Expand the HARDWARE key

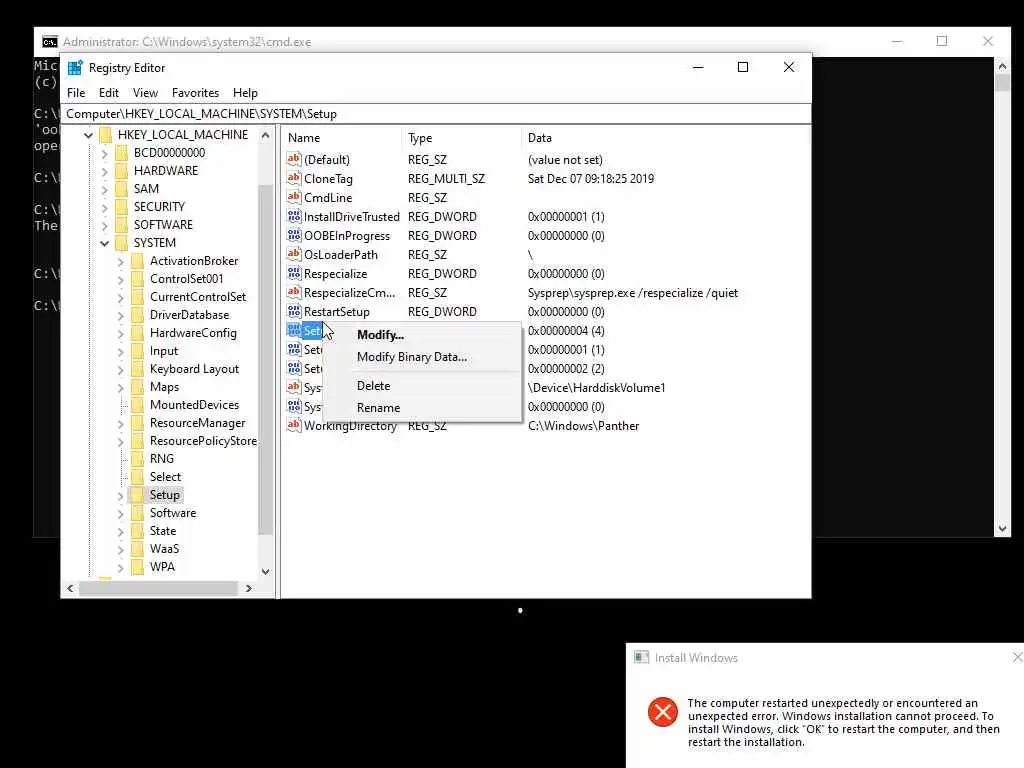point(104,171)
